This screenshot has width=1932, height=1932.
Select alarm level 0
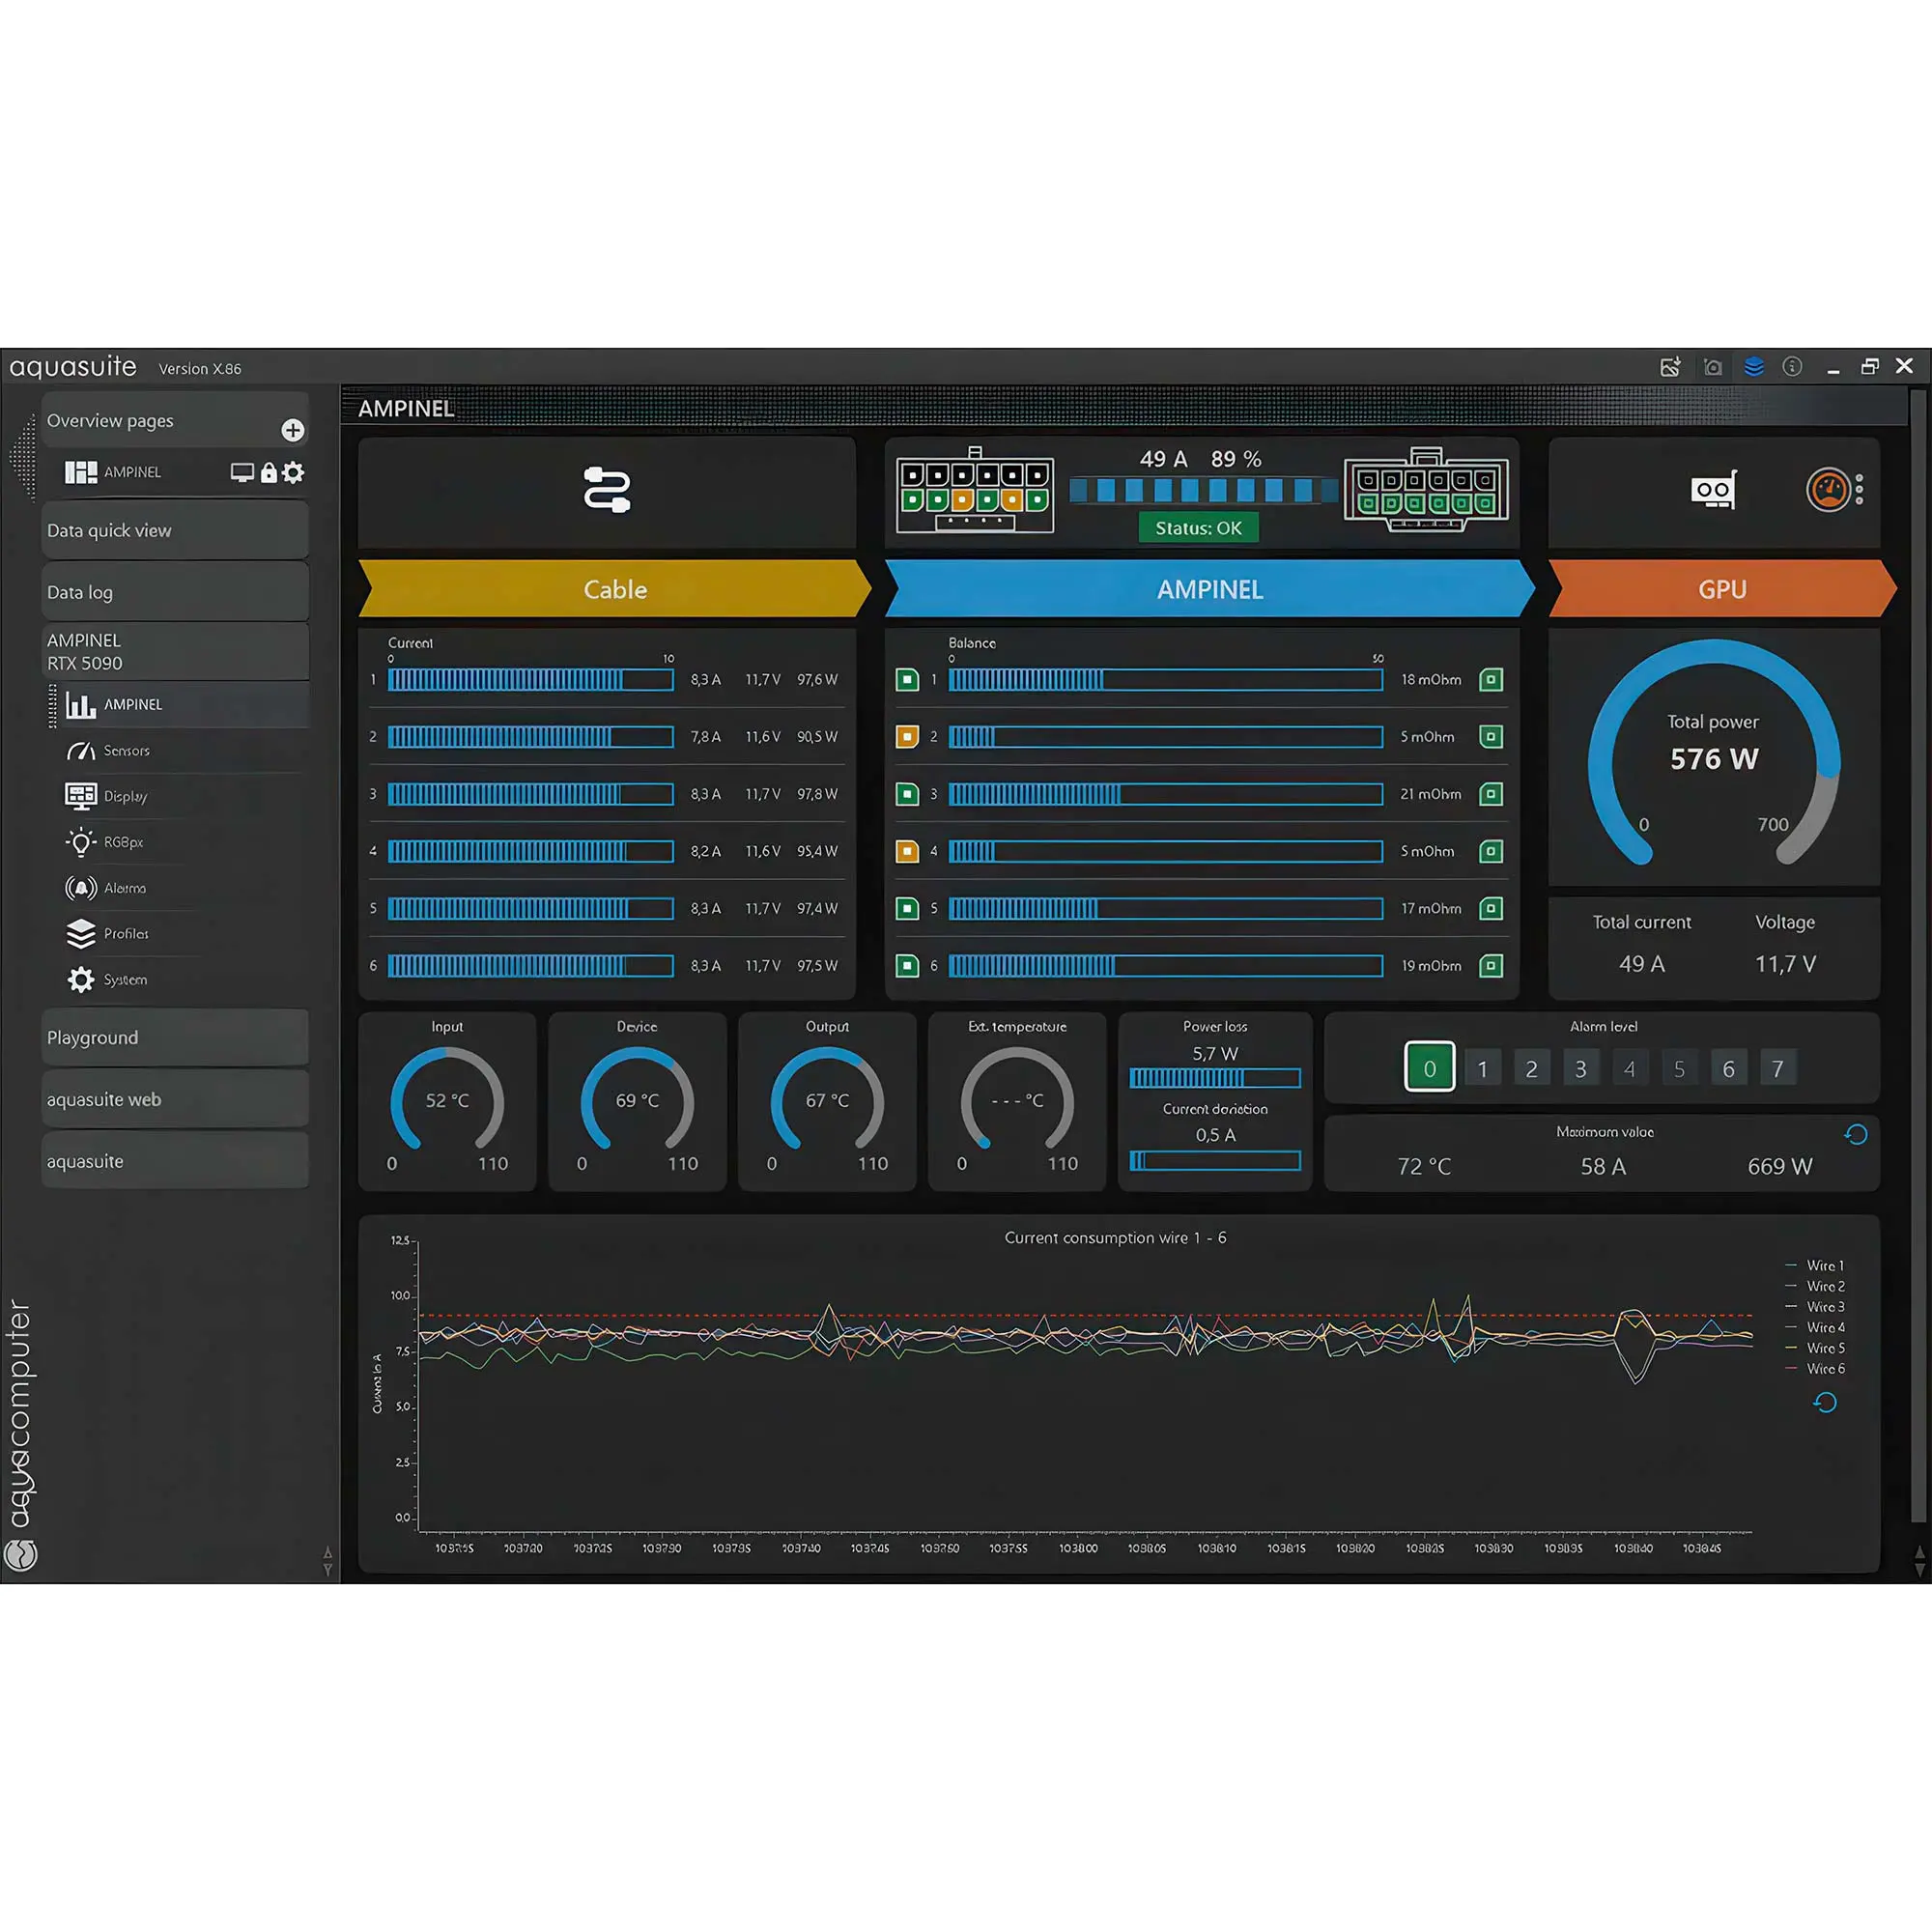tap(1430, 1068)
